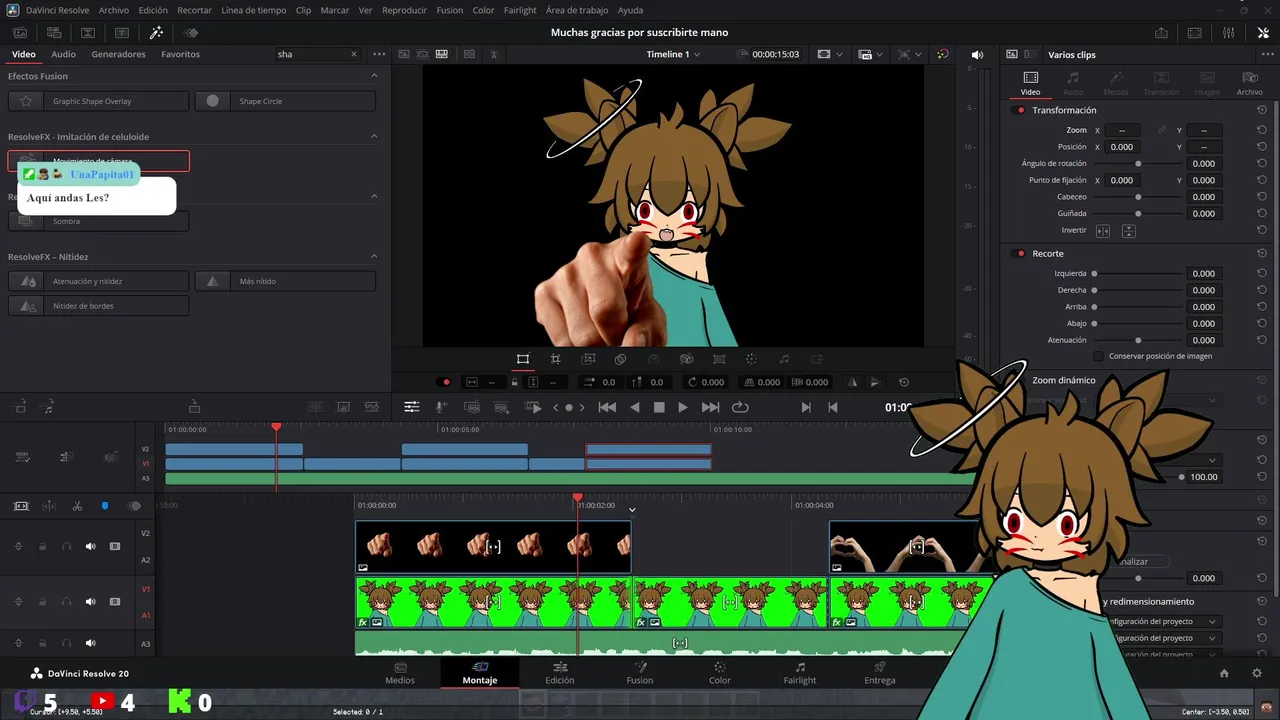The image size is (1280, 720).
Task: Mute viewer audio speaker icon
Action: (x=977, y=54)
